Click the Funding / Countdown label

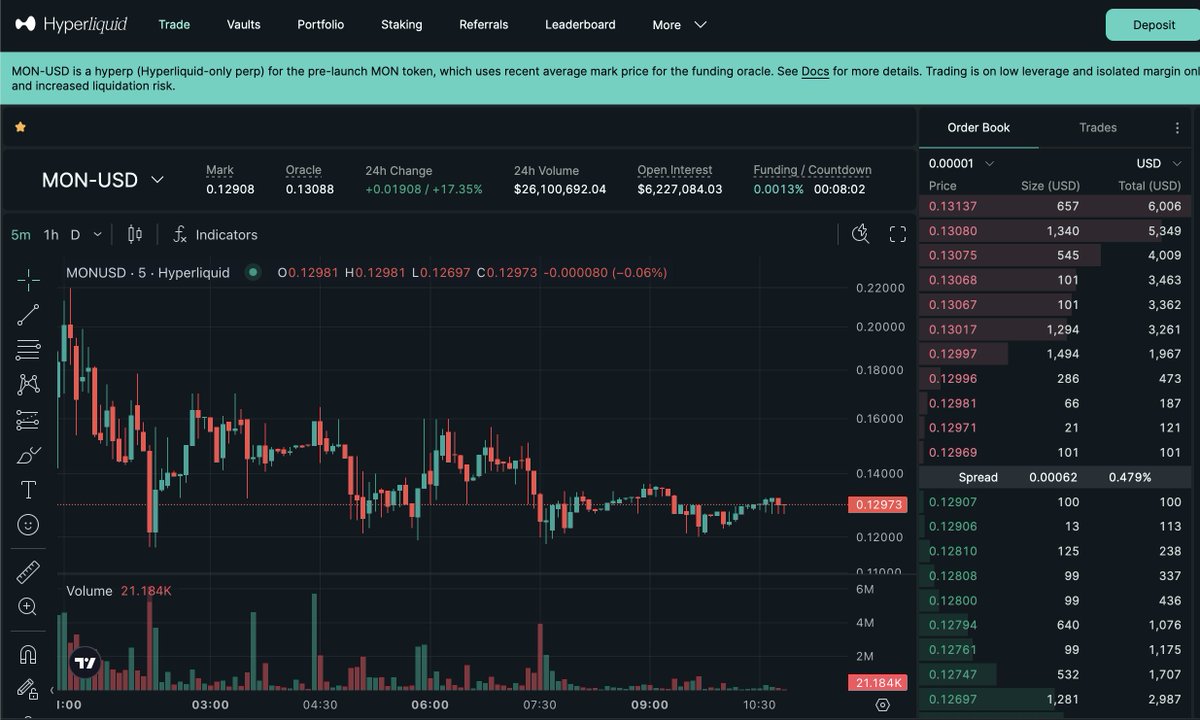[812, 170]
